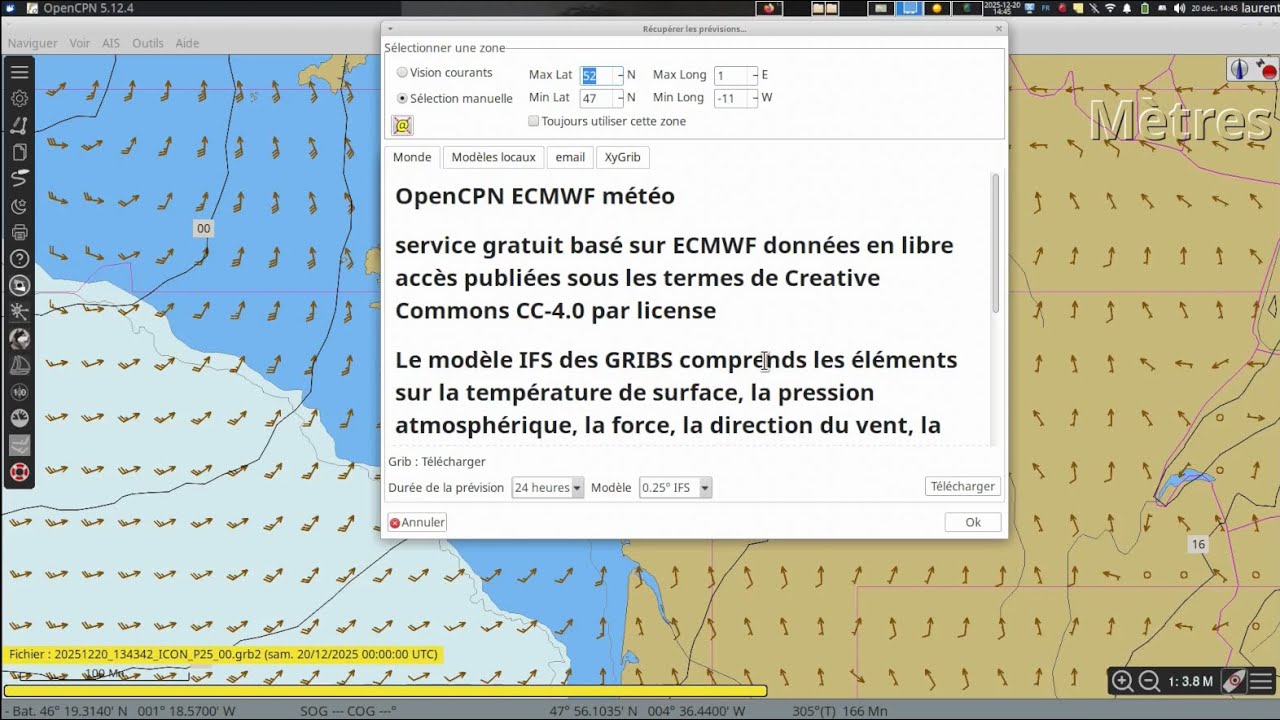This screenshot has height=720, width=1280.
Task: Click the 'Fichier : 20251220_134342_ICON_P25_00.grb2' label
Action: pyautogui.click(x=222, y=655)
